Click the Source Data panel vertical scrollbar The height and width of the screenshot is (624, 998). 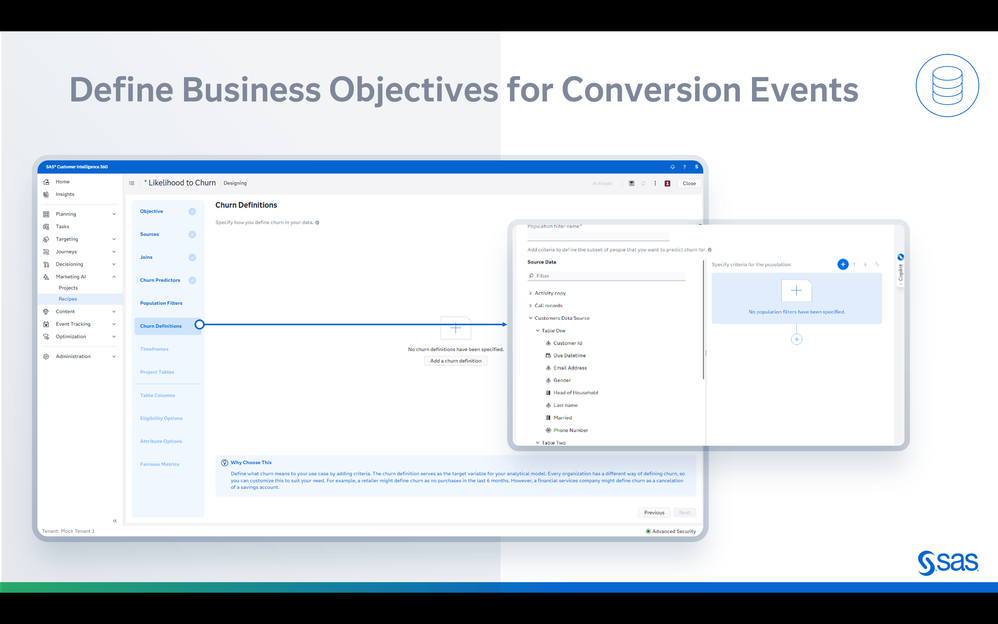click(703, 320)
